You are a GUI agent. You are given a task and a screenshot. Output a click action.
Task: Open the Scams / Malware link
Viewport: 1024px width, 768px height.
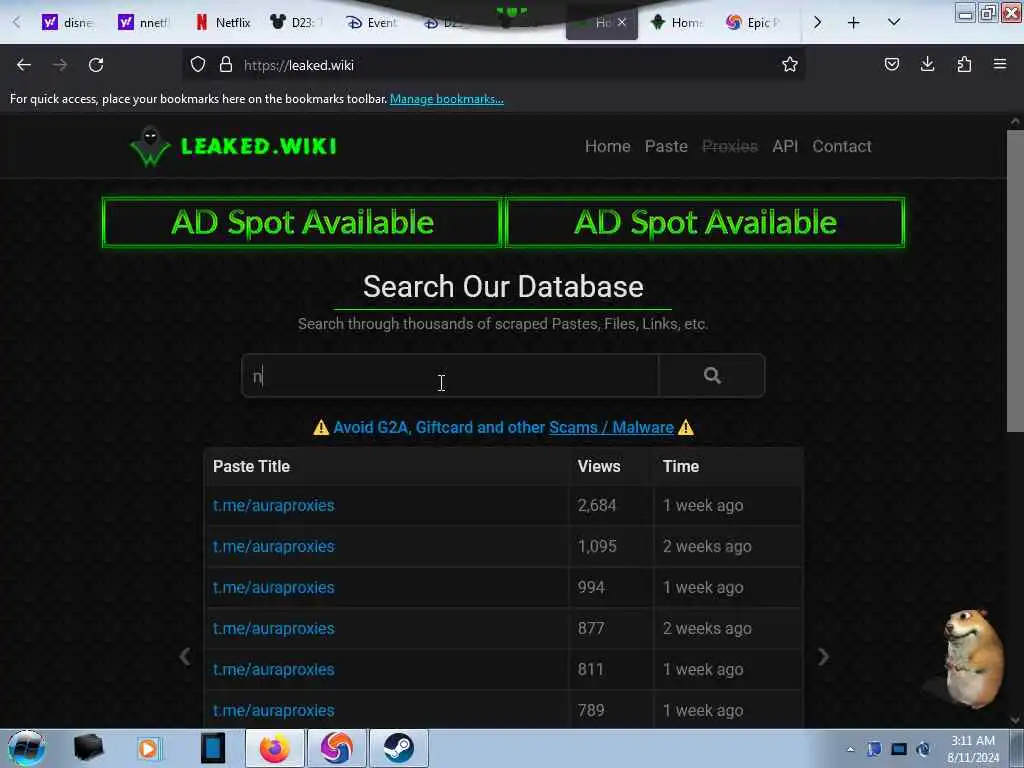pyautogui.click(x=611, y=427)
